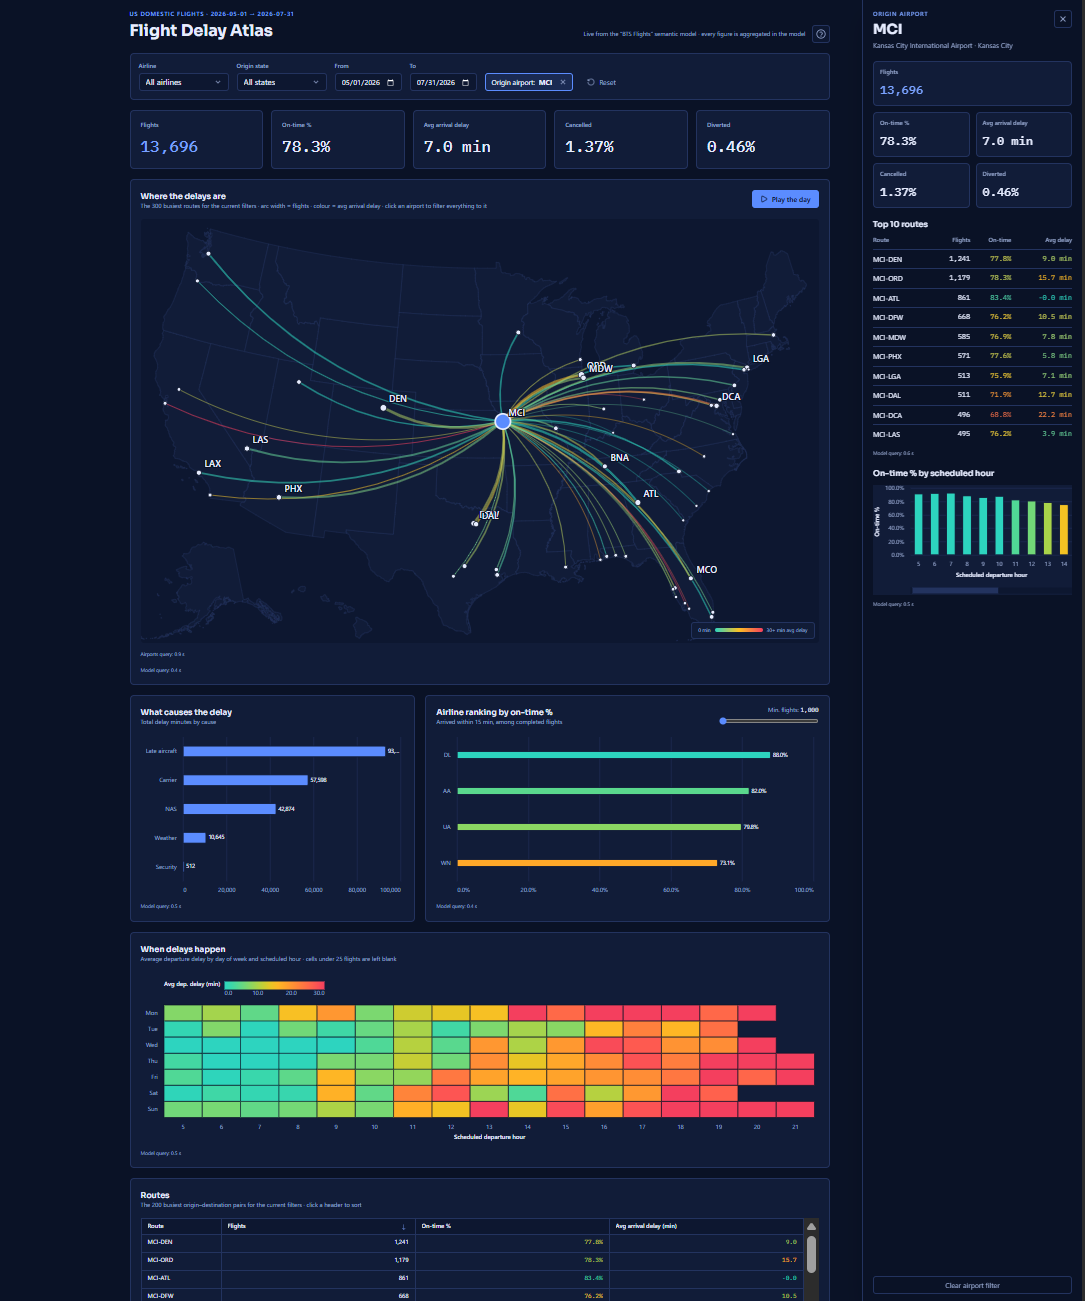
Task: Click the main Cancelled 1.37% card
Action: 620,139
